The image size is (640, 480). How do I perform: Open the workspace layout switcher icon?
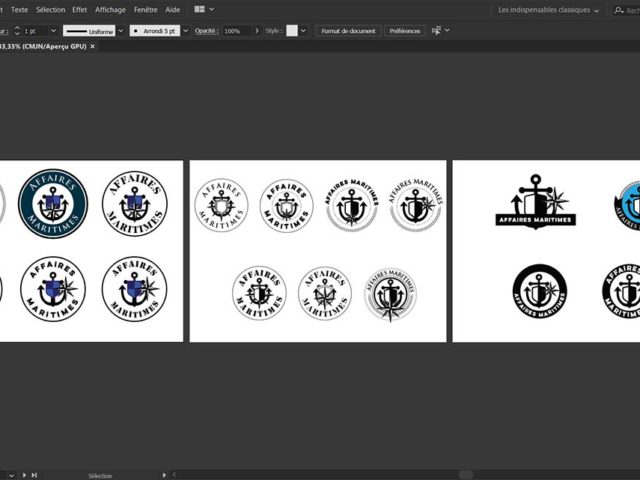(x=200, y=9)
